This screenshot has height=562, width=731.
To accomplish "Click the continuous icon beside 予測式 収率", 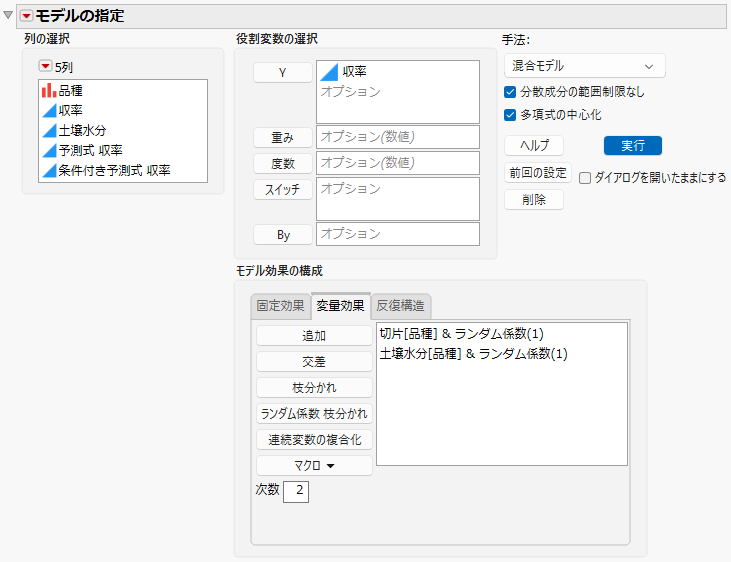I will (49, 150).
